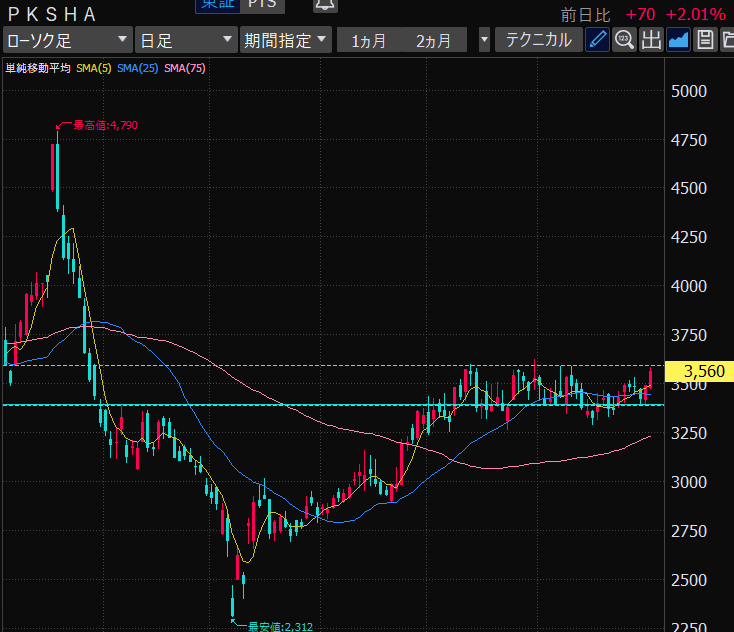
Task: Click the 単純移動平均 legend title
Action: pyautogui.click(x=37, y=68)
